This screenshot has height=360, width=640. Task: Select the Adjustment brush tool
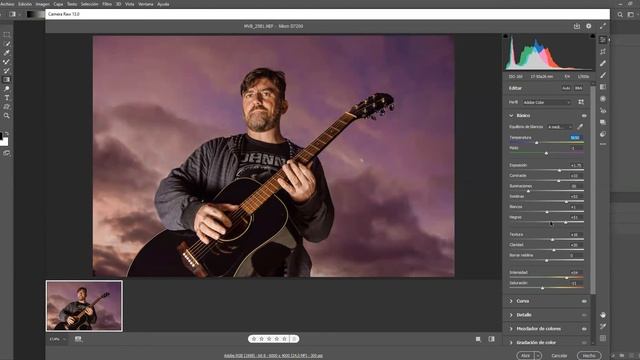pos(603,75)
